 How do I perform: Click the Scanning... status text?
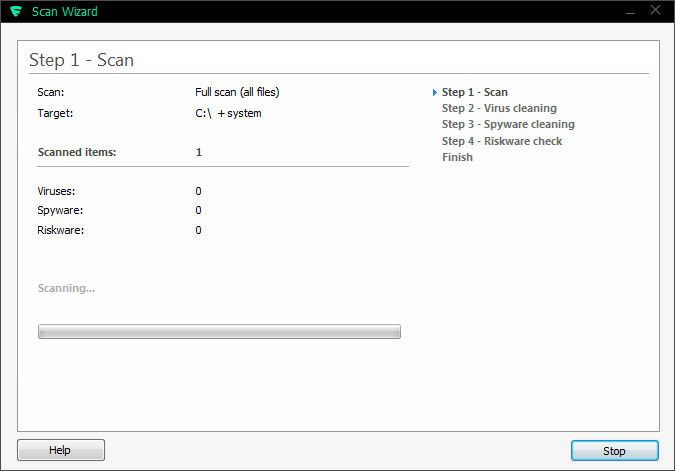(x=66, y=288)
